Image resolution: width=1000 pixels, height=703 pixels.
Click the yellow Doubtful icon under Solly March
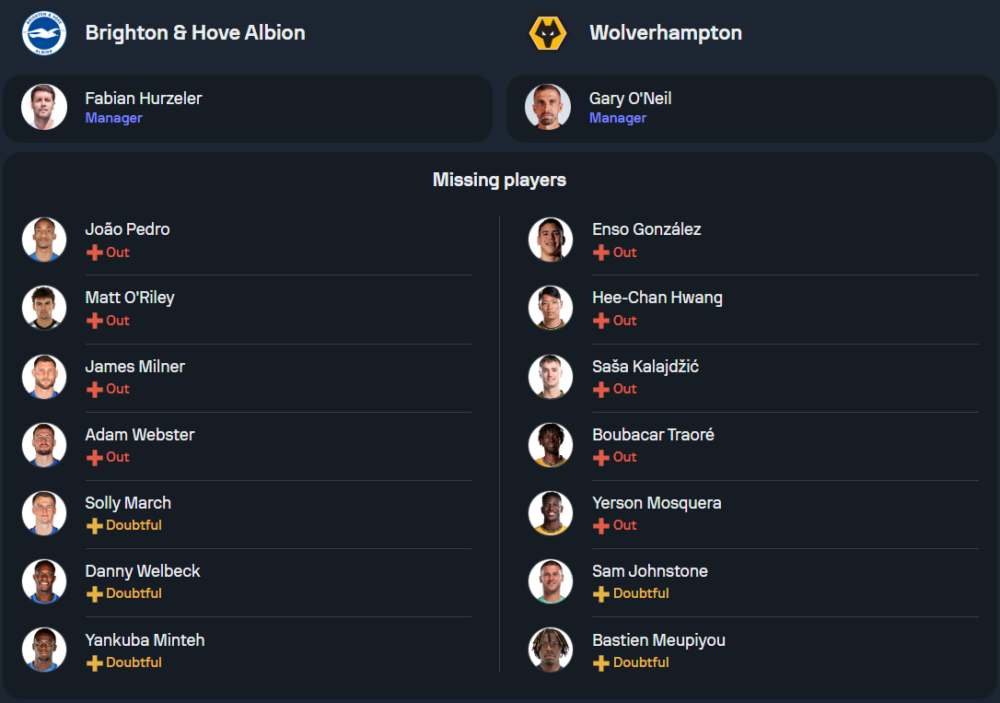pos(94,526)
